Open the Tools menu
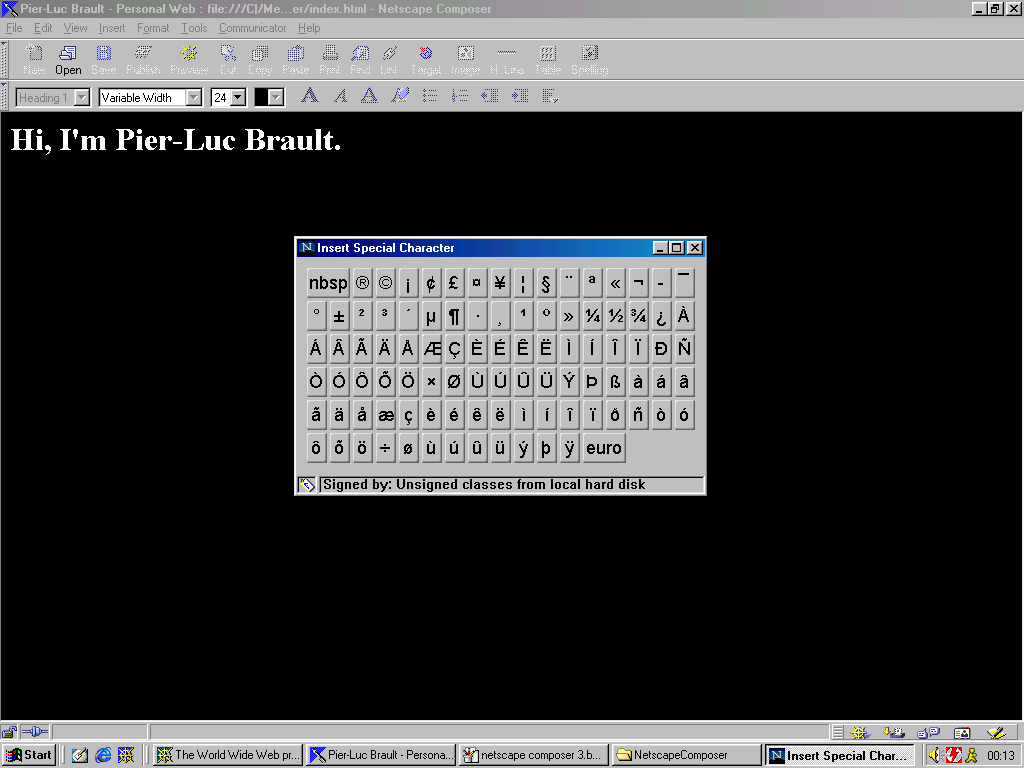 194,28
